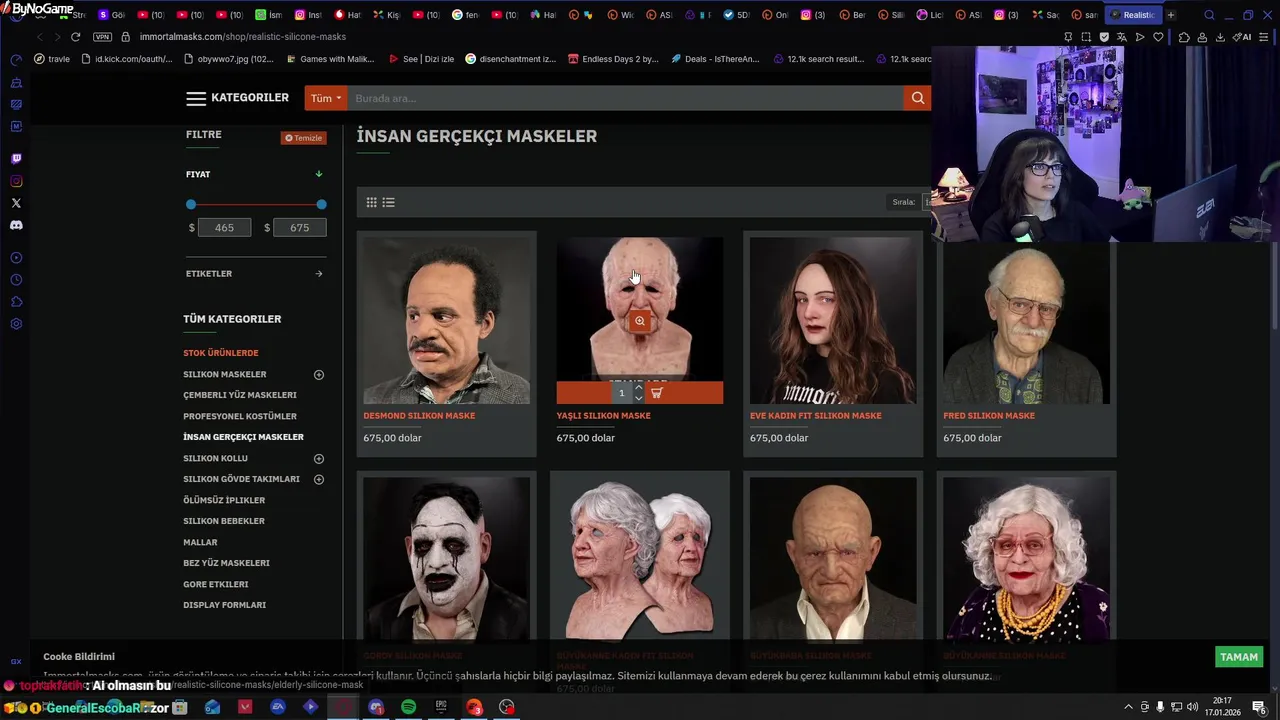
Task: Select Display Formları category
Action: coord(224,605)
